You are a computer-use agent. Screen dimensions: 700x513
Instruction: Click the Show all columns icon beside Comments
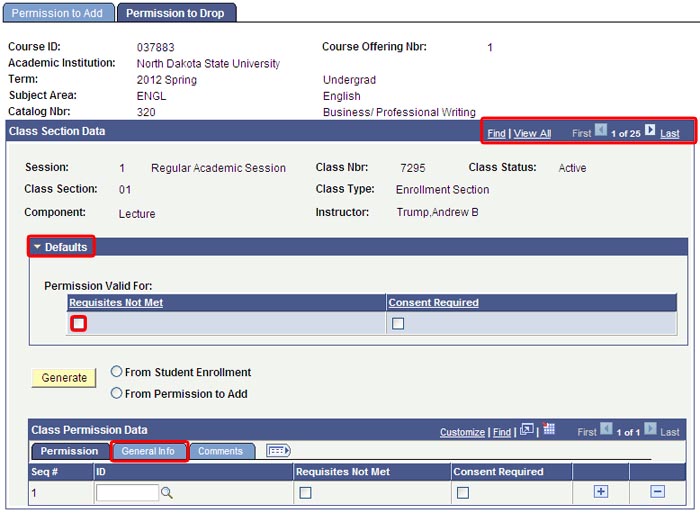point(278,451)
